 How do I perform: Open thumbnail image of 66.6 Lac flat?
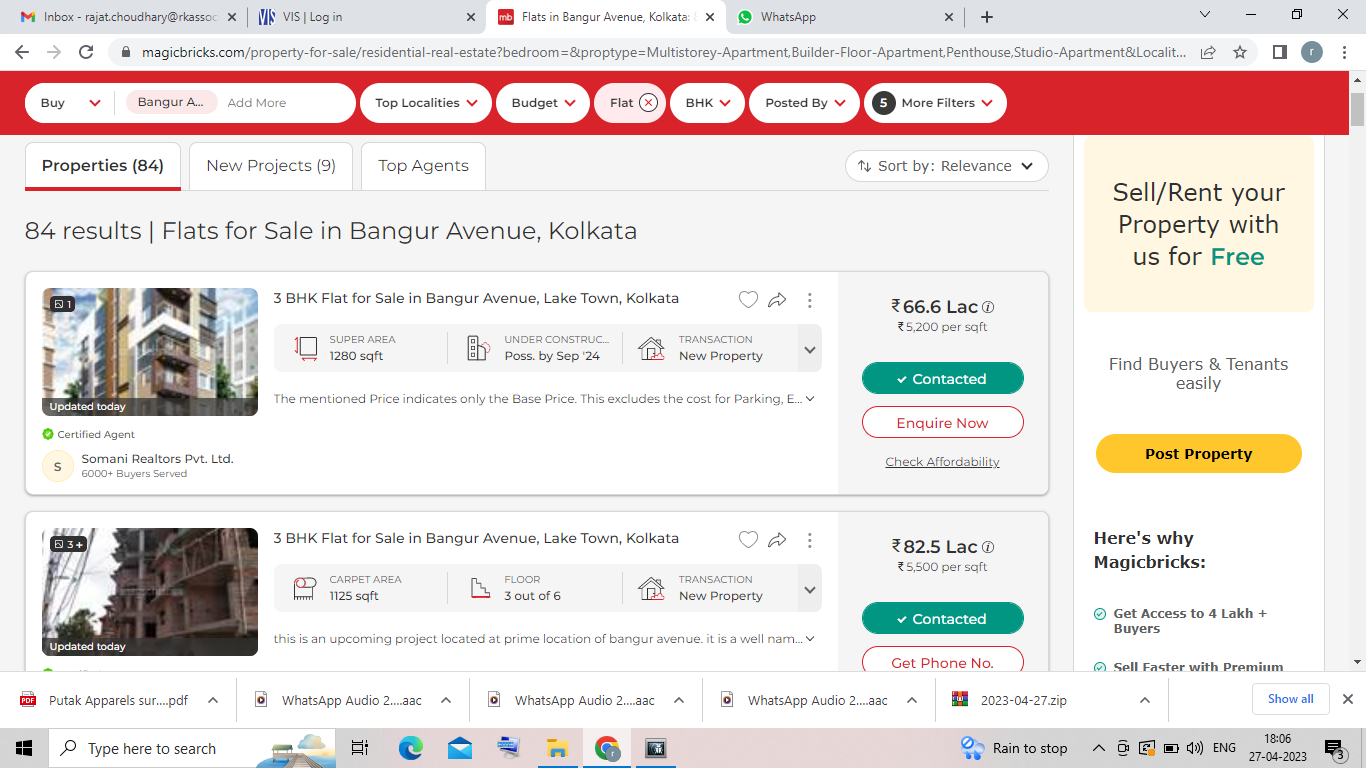[150, 352]
